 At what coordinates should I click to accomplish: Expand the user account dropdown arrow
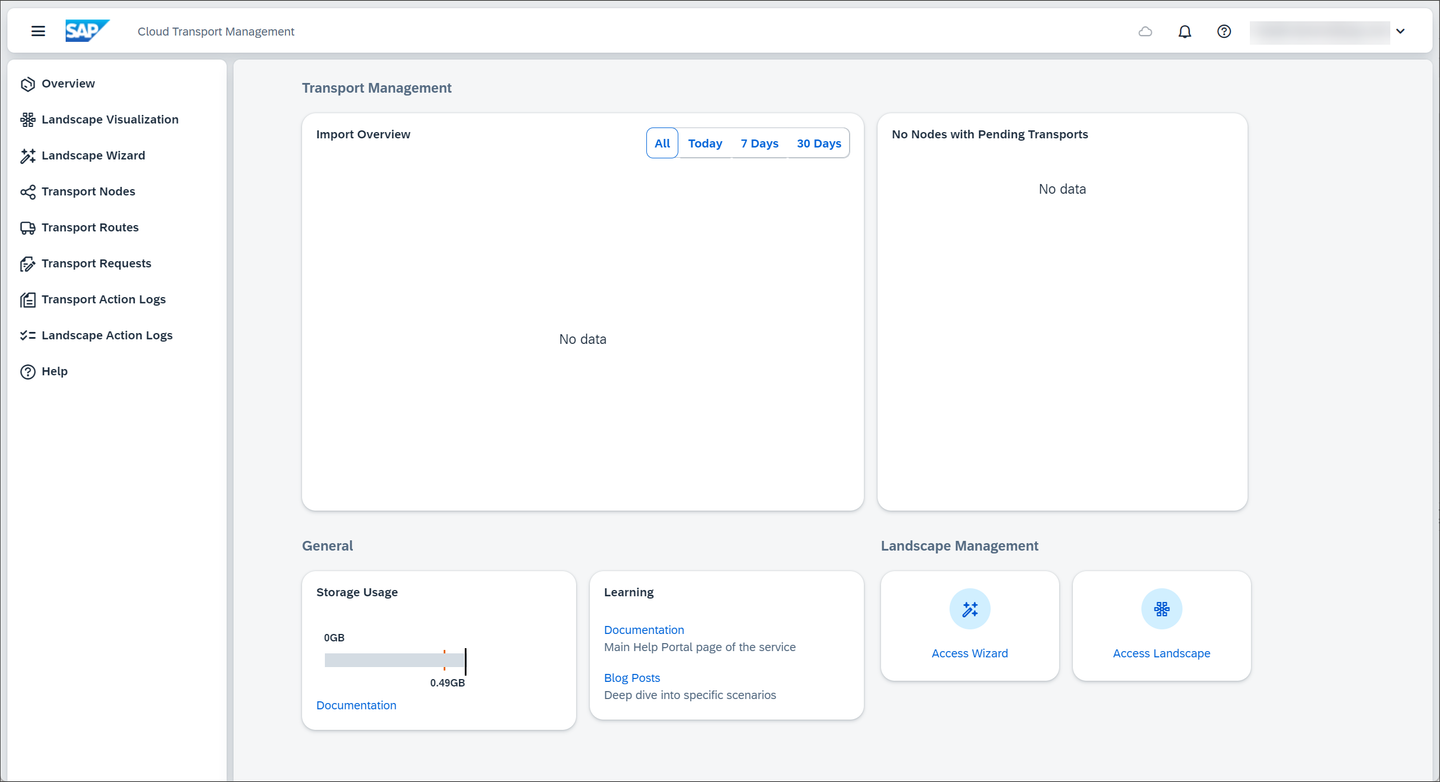point(1400,31)
